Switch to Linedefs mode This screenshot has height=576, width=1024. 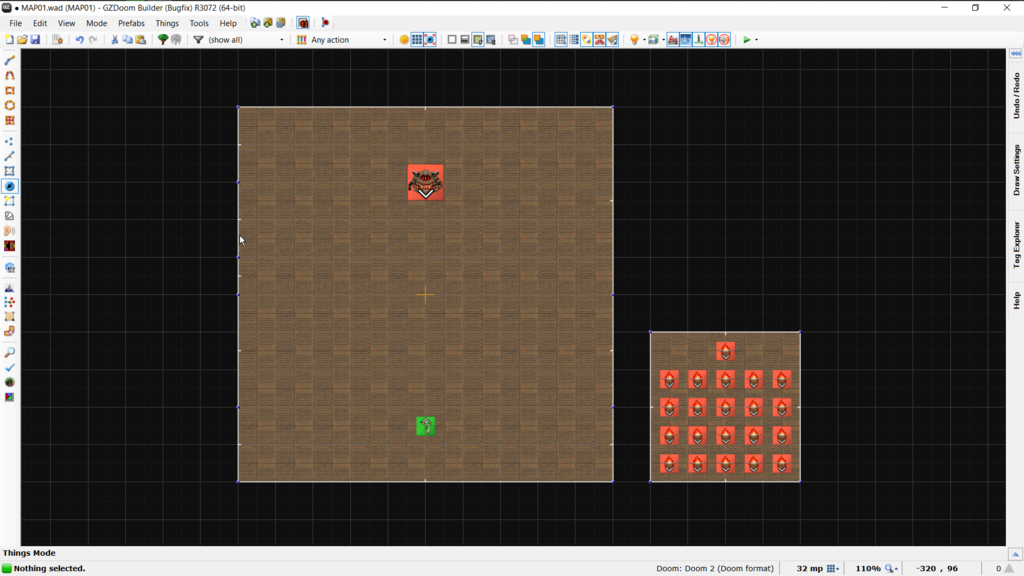(10, 156)
